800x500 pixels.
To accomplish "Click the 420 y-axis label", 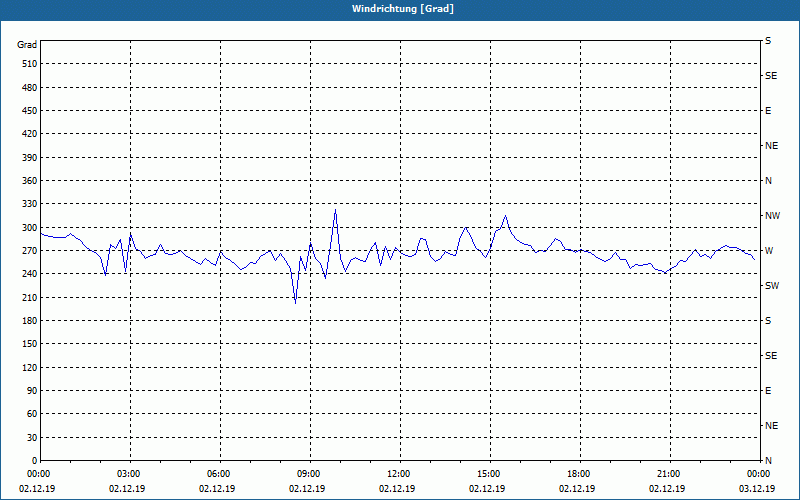I will pos(30,134).
